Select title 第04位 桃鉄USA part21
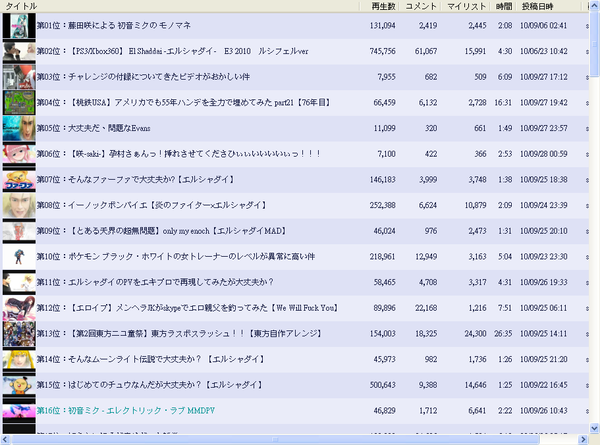 (x=184, y=103)
